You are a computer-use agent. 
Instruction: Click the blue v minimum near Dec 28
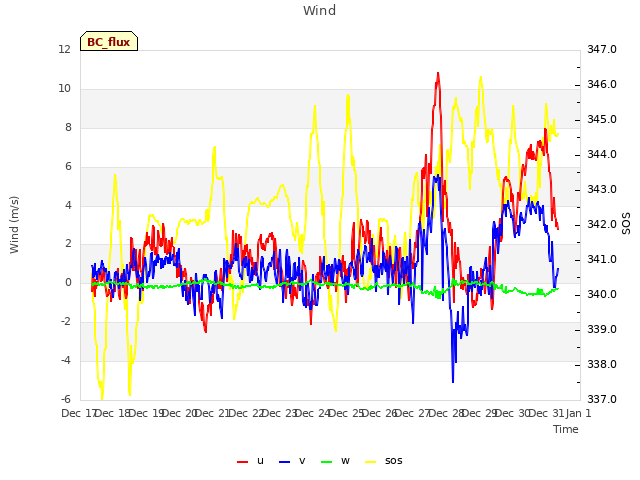tap(453, 382)
